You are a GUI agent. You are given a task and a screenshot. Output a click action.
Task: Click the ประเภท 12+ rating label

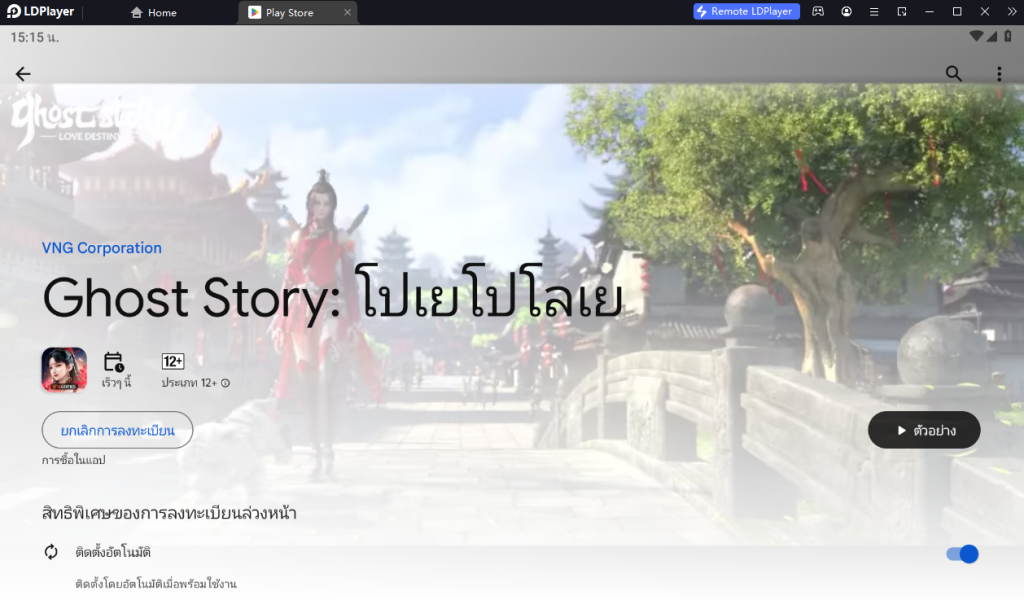point(189,383)
